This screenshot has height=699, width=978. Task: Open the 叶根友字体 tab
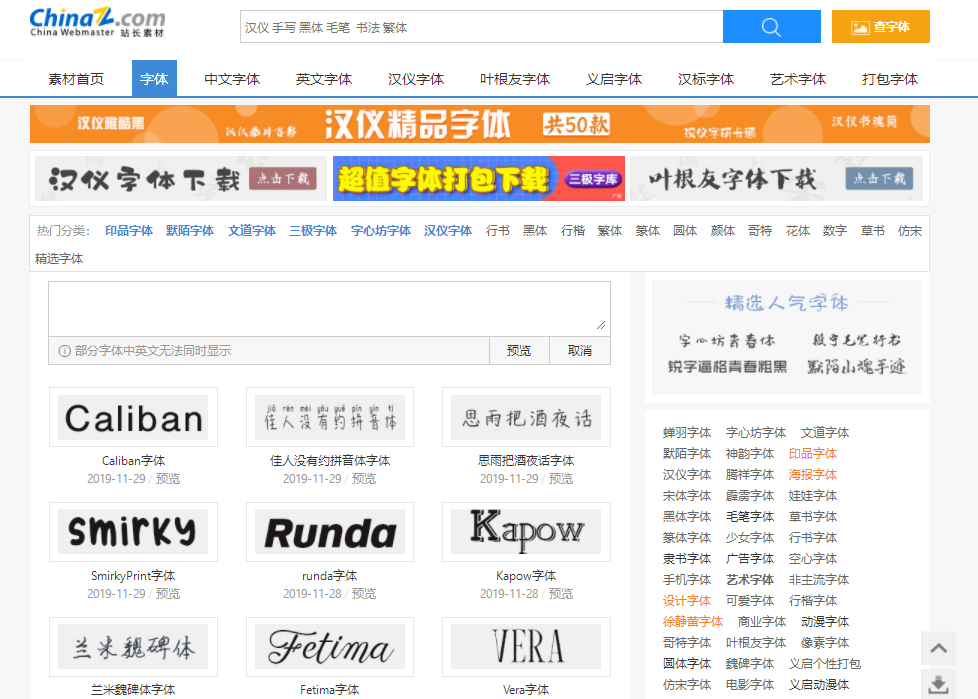tap(515, 79)
